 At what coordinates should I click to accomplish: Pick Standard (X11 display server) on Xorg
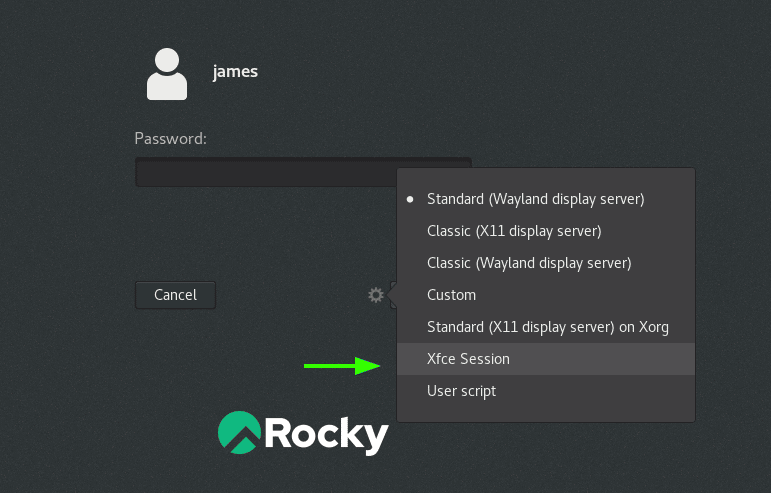(x=546, y=327)
